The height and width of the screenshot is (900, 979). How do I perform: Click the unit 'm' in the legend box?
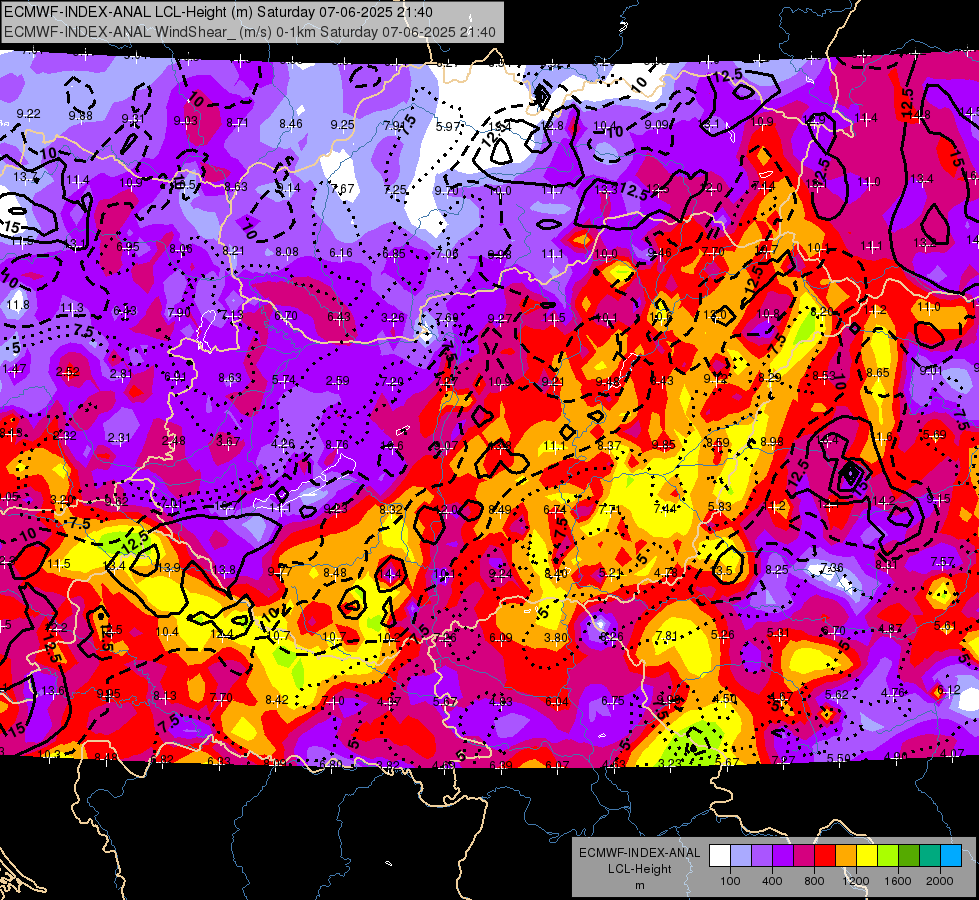pyautogui.click(x=639, y=885)
